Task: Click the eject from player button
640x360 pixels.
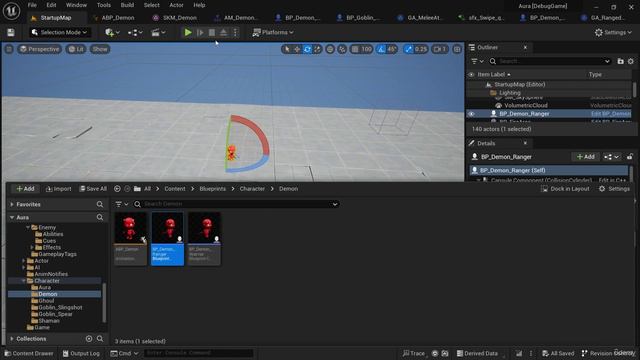Action: tap(224, 32)
